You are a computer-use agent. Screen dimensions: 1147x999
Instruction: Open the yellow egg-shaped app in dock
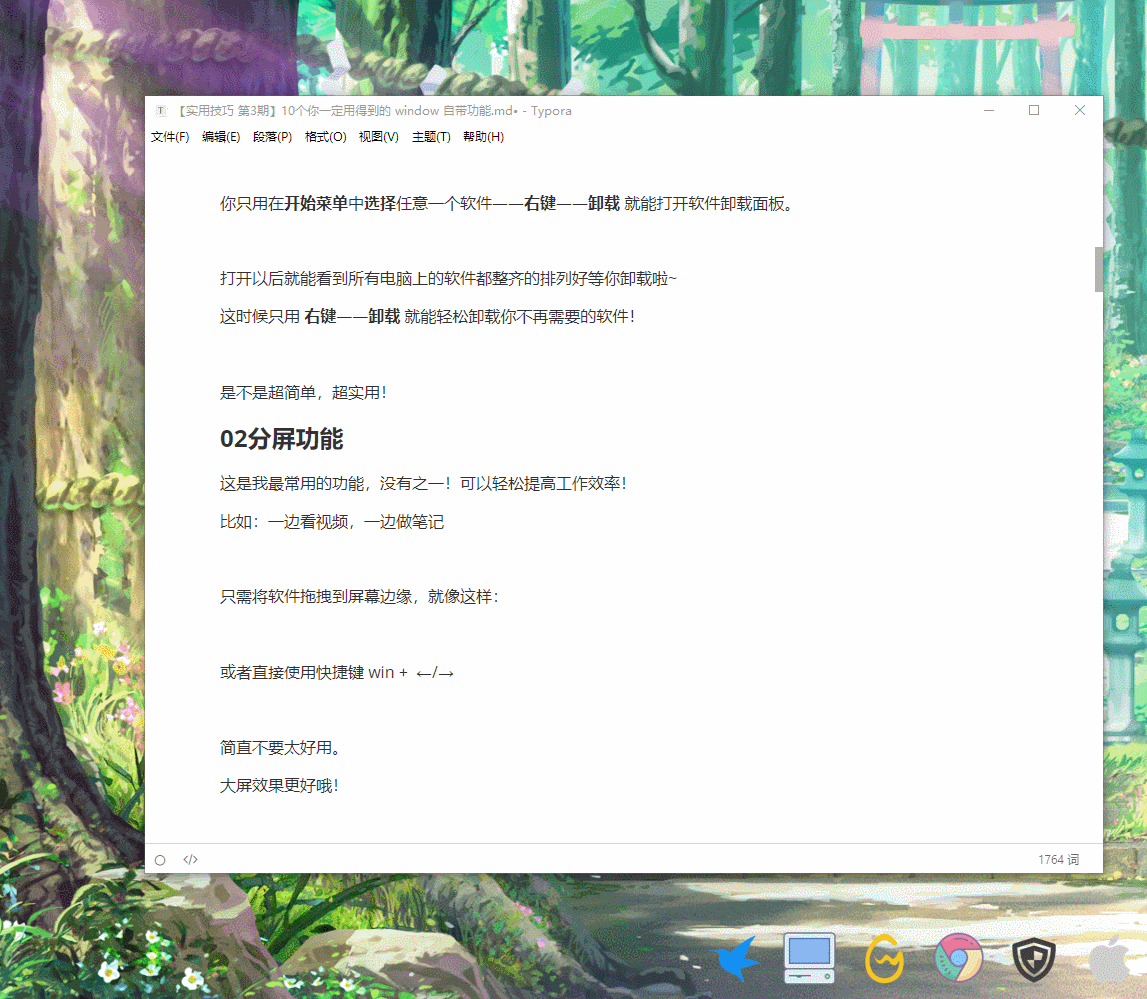[884, 958]
